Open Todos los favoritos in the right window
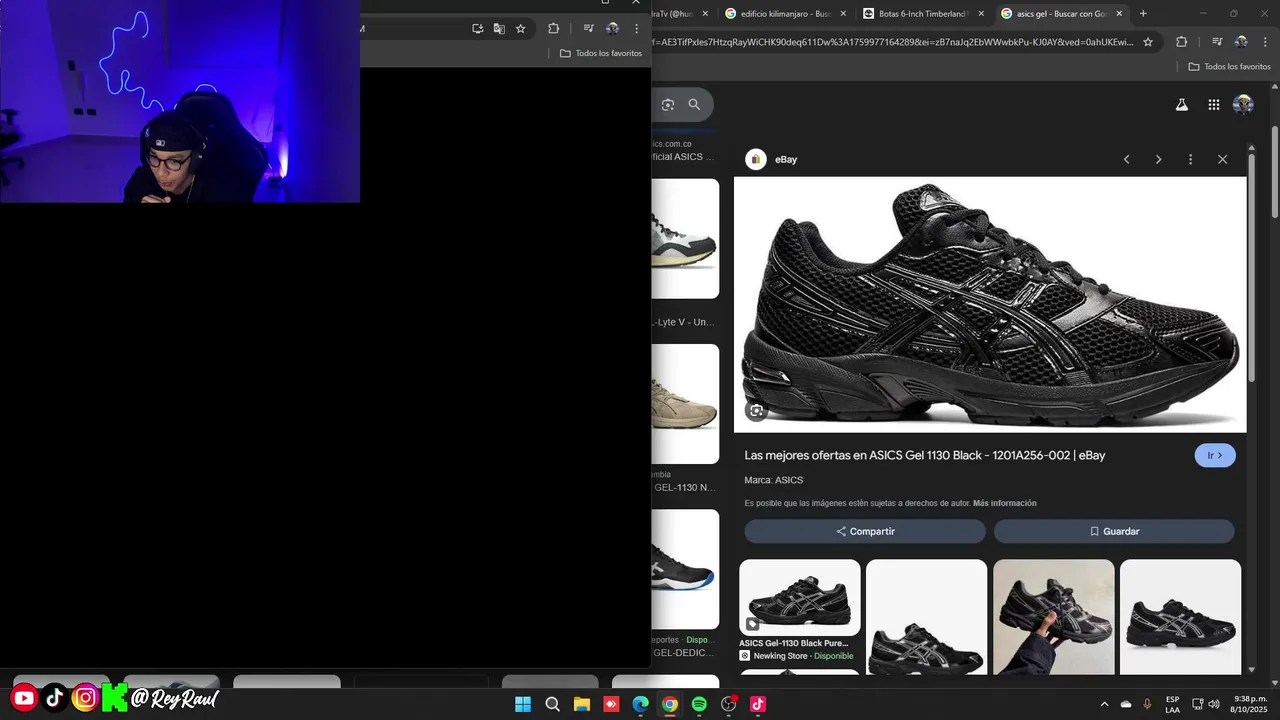This screenshot has height=720, width=1280. tap(1229, 67)
